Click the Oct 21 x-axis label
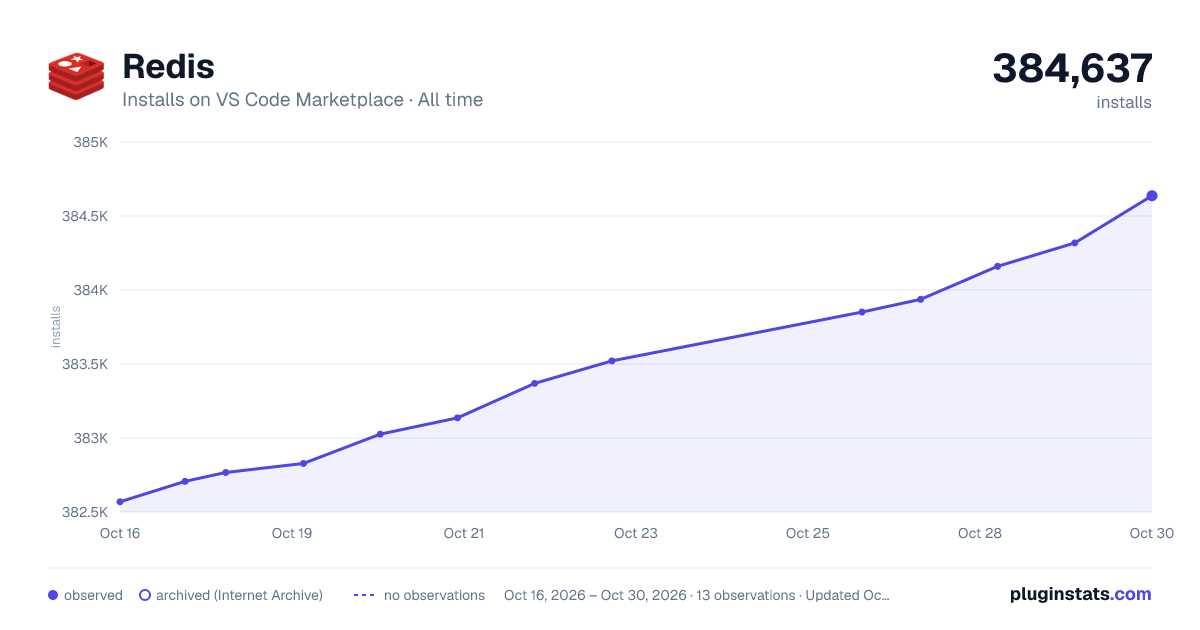 (464, 533)
